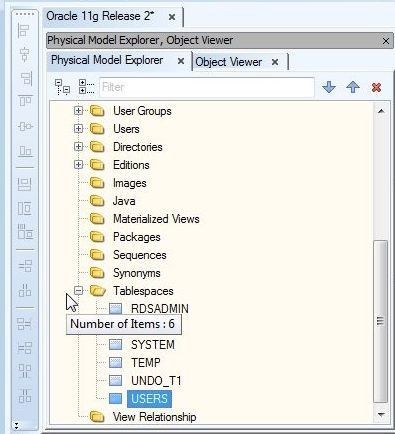
Task: Click the tree scrollbar up arrow
Action: coord(381,111)
